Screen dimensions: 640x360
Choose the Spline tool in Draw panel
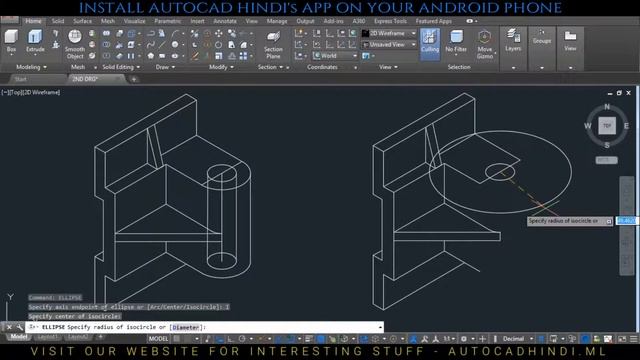coord(151,44)
